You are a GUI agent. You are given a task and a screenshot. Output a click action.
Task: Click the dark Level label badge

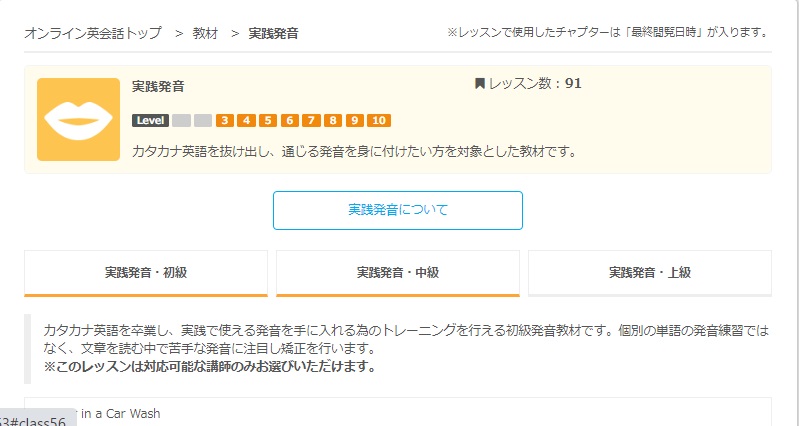pyautogui.click(x=150, y=121)
